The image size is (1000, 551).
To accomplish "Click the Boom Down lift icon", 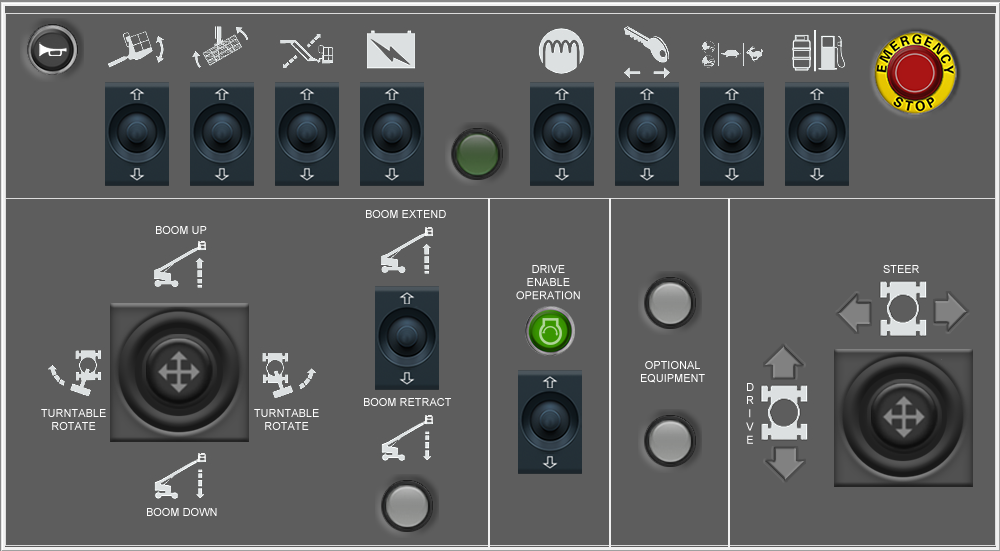I will click(181, 476).
